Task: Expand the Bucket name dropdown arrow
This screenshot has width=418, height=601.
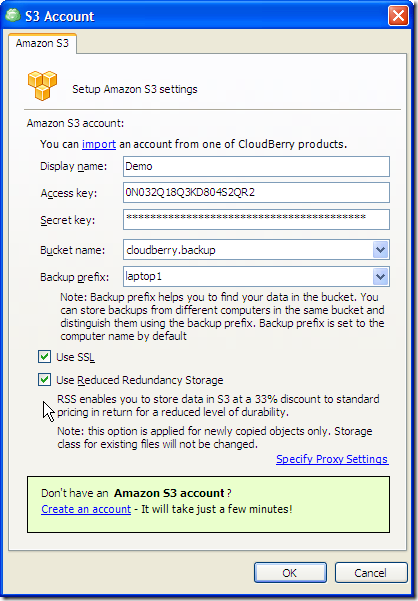Action: pos(380,250)
